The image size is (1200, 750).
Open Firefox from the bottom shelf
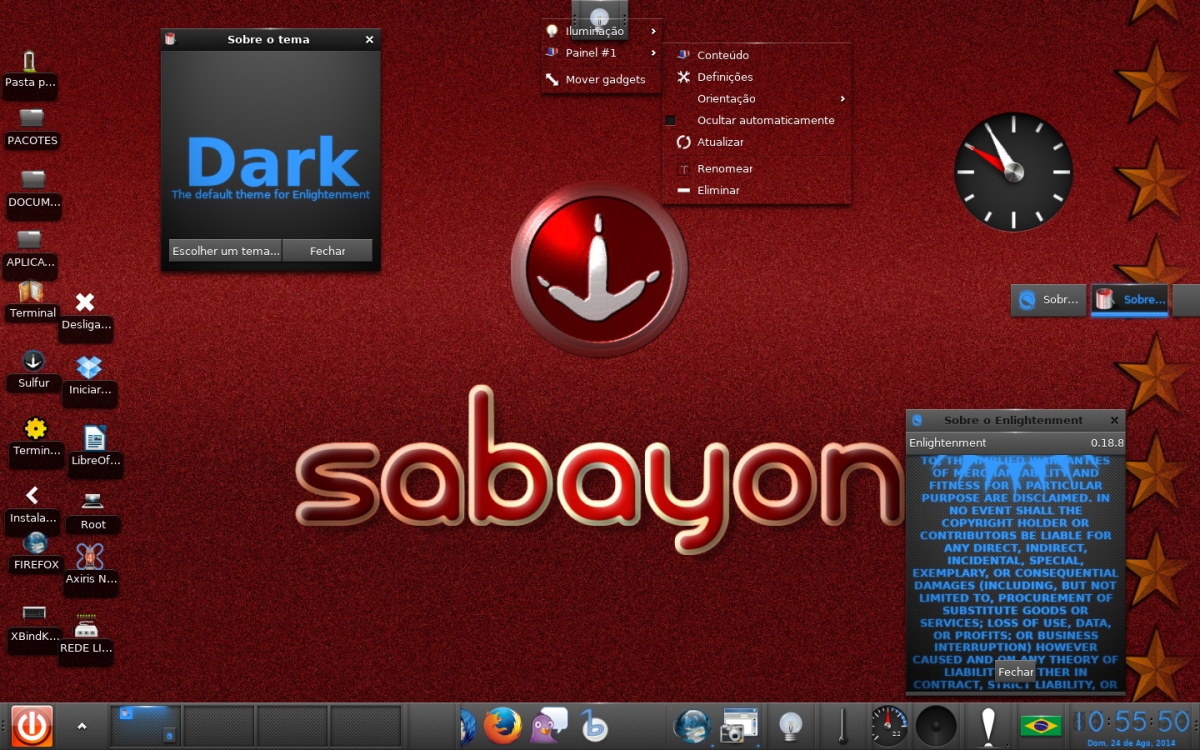point(503,725)
